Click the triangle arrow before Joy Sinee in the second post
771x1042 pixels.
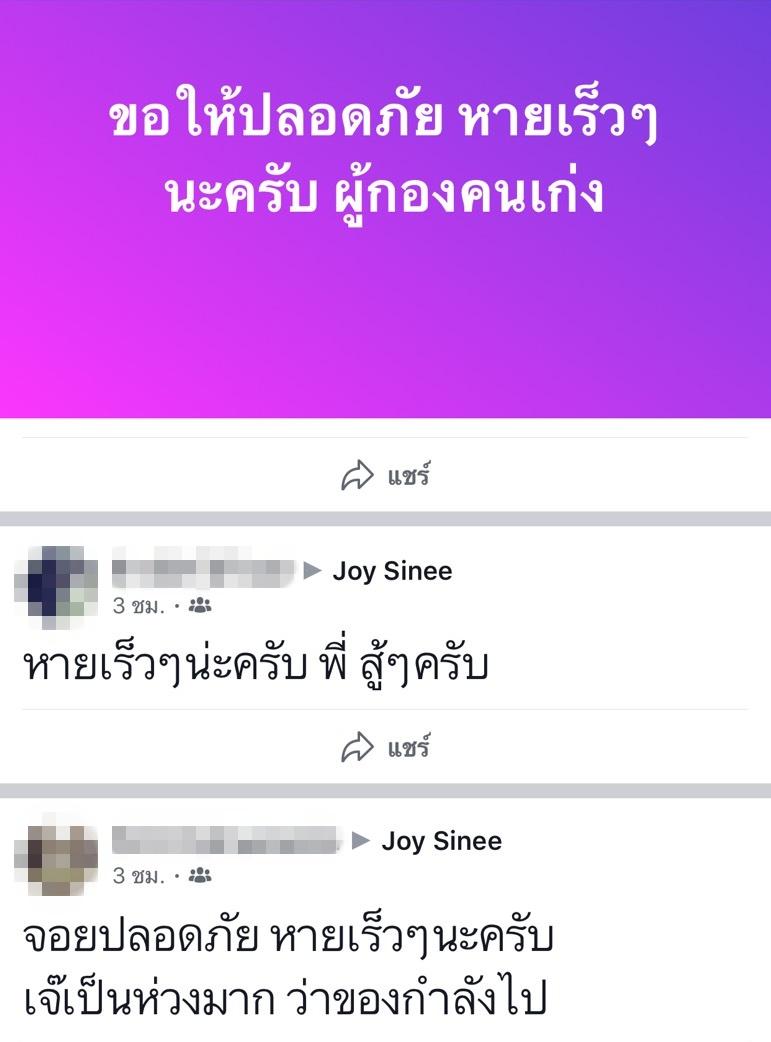(361, 840)
